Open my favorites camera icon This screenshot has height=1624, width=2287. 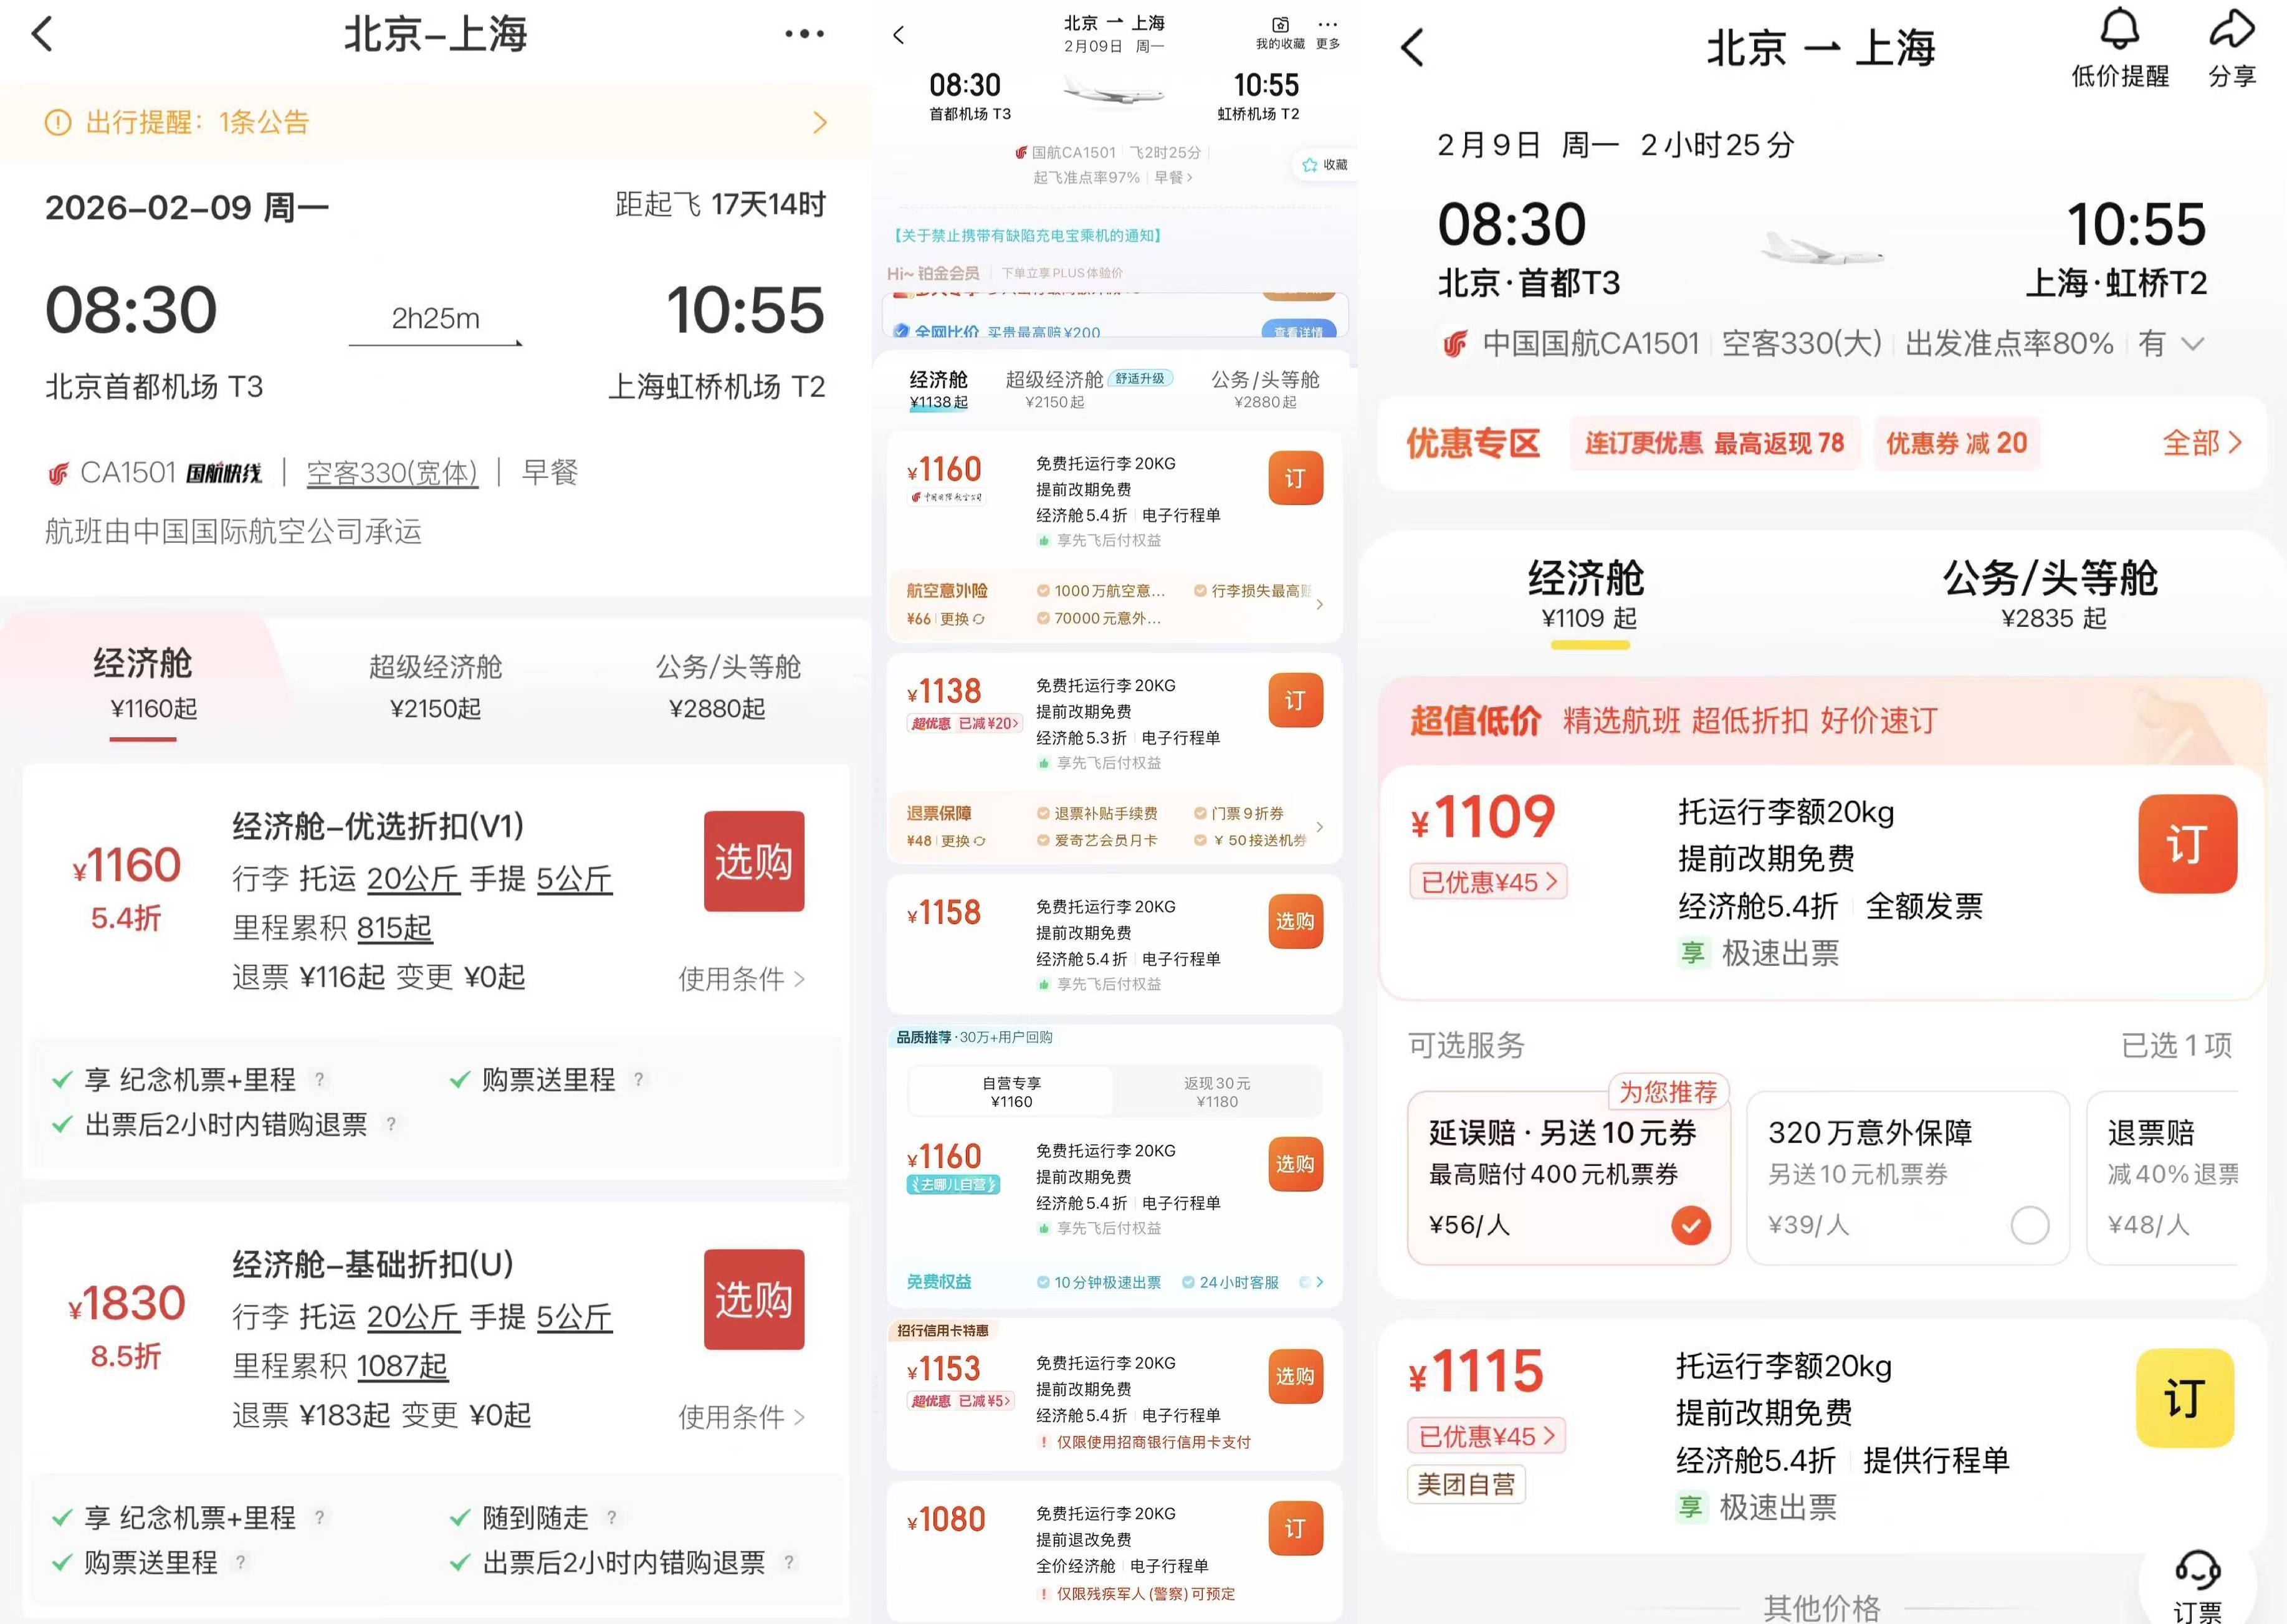[1280, 24]
